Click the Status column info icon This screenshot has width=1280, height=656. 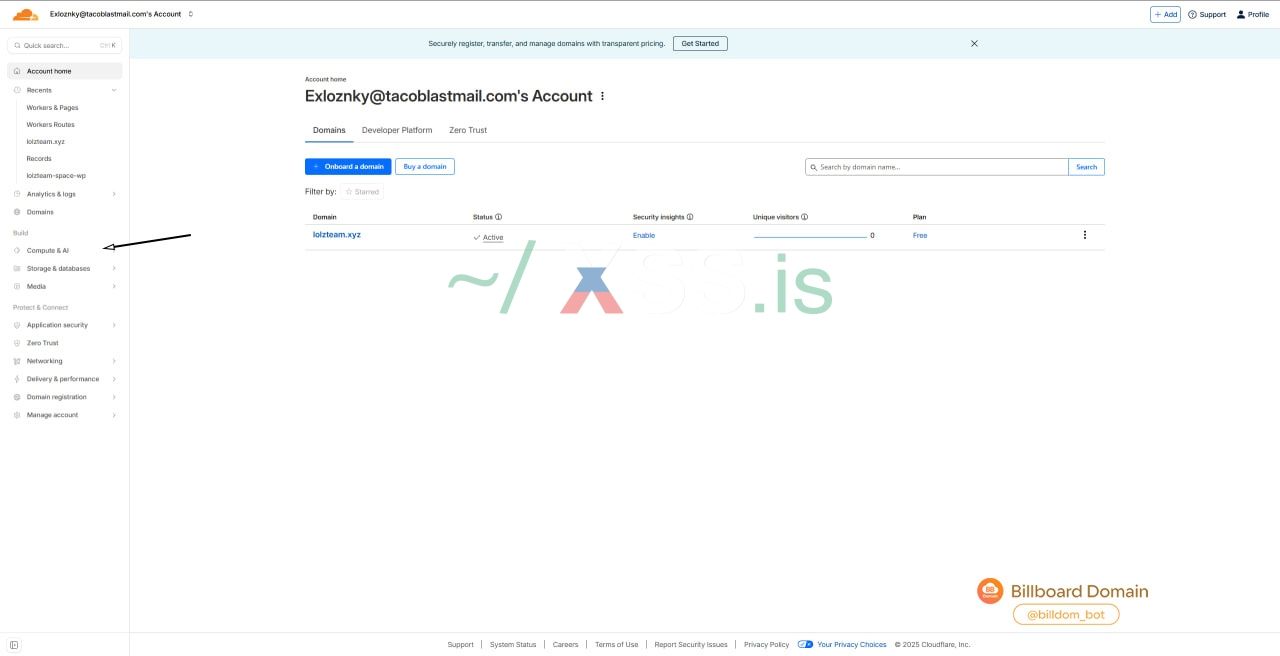pos(499,217)
